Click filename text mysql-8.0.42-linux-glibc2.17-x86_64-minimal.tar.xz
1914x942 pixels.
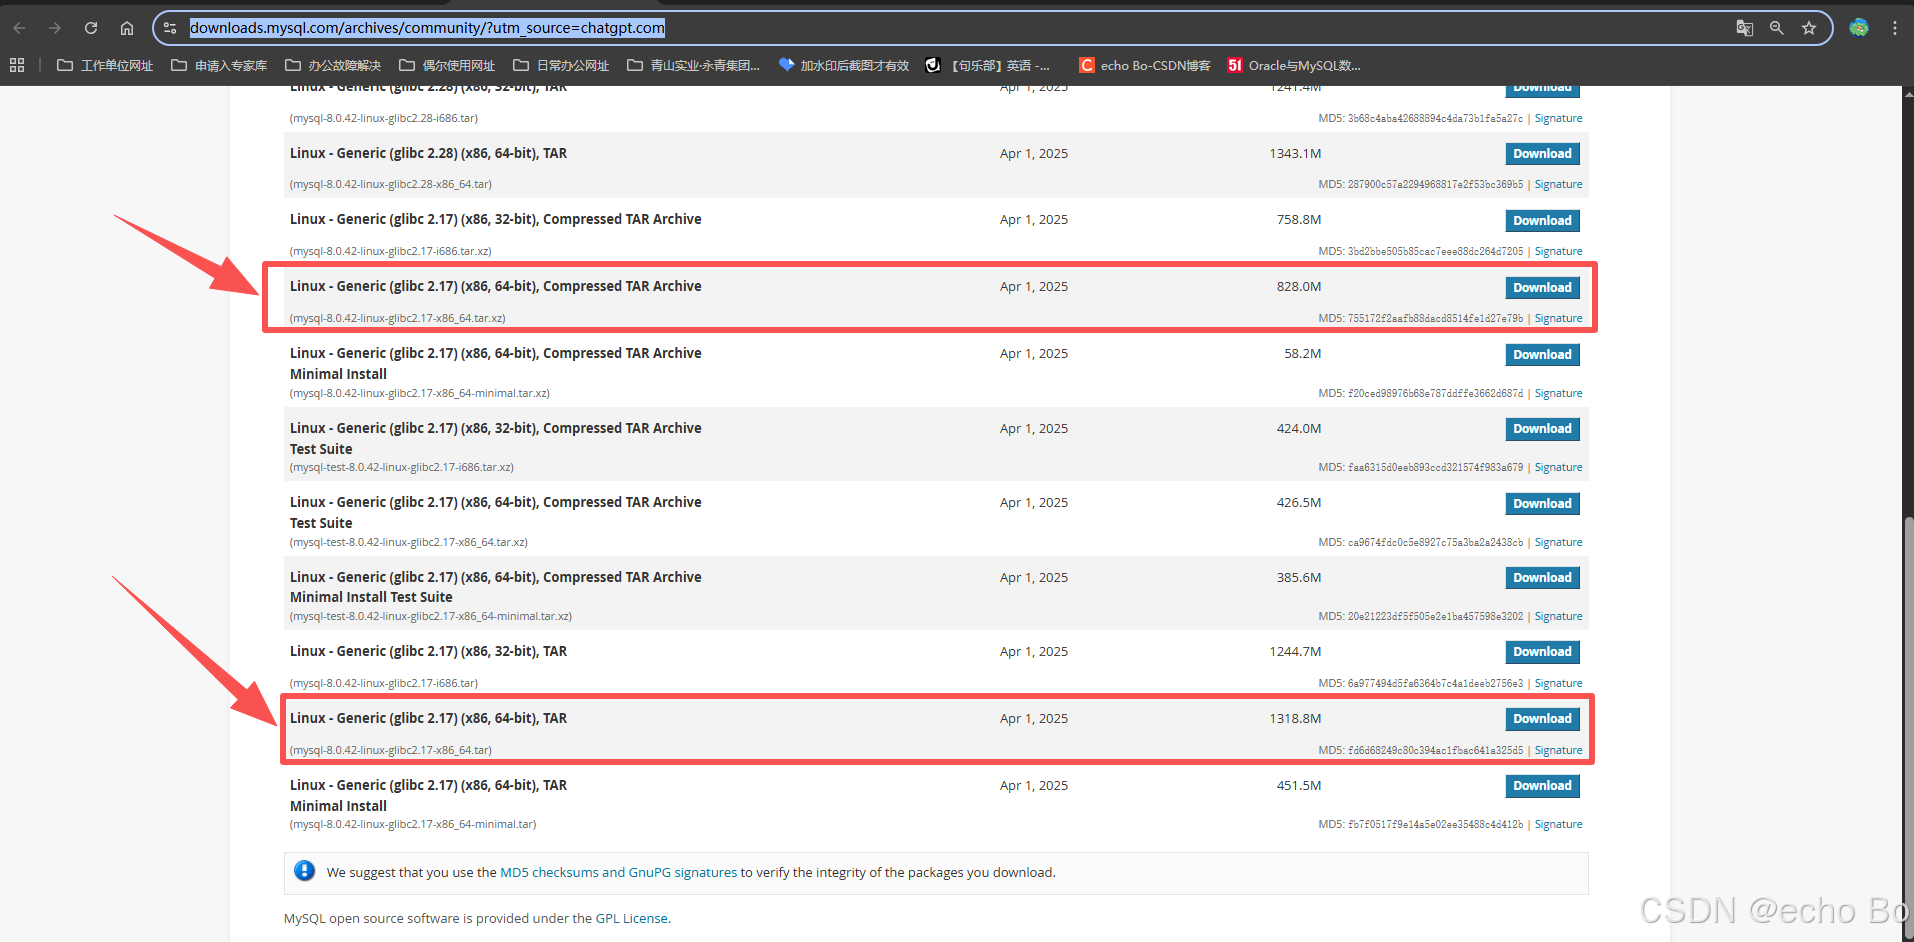(419, 393)
